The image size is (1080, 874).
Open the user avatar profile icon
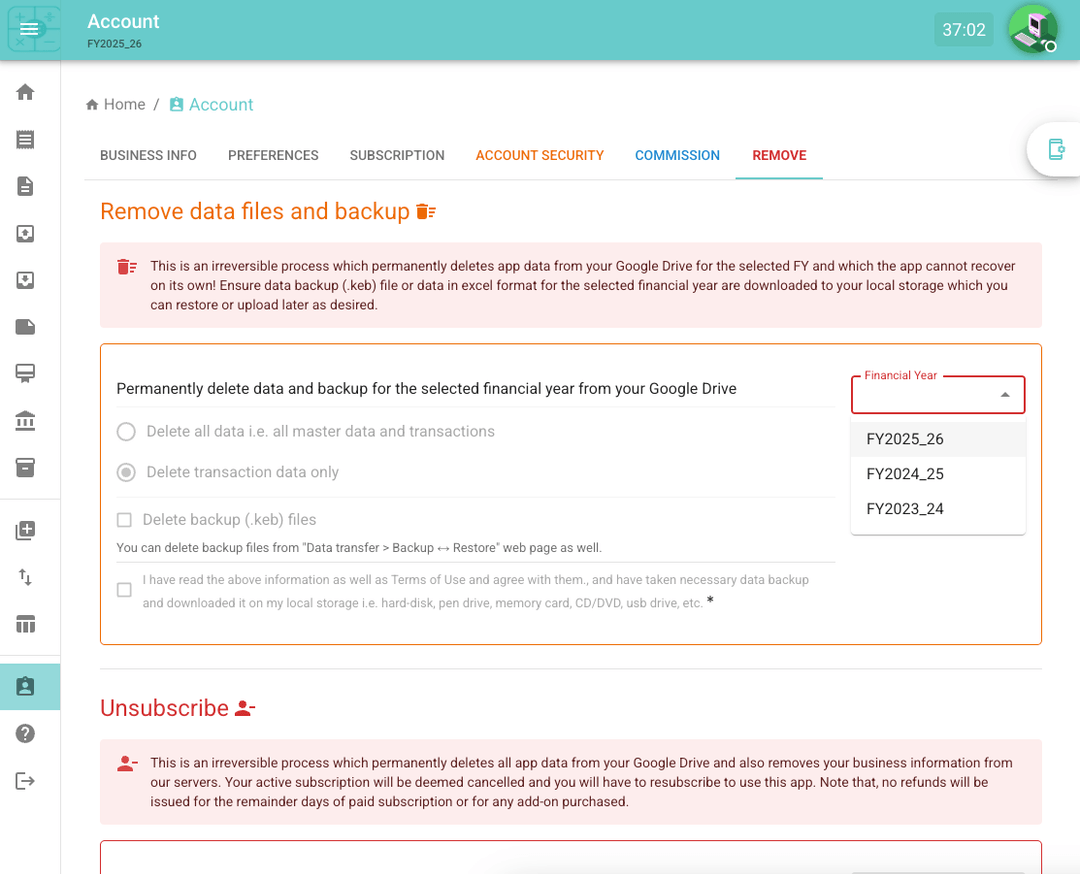tap(1032, 29)
